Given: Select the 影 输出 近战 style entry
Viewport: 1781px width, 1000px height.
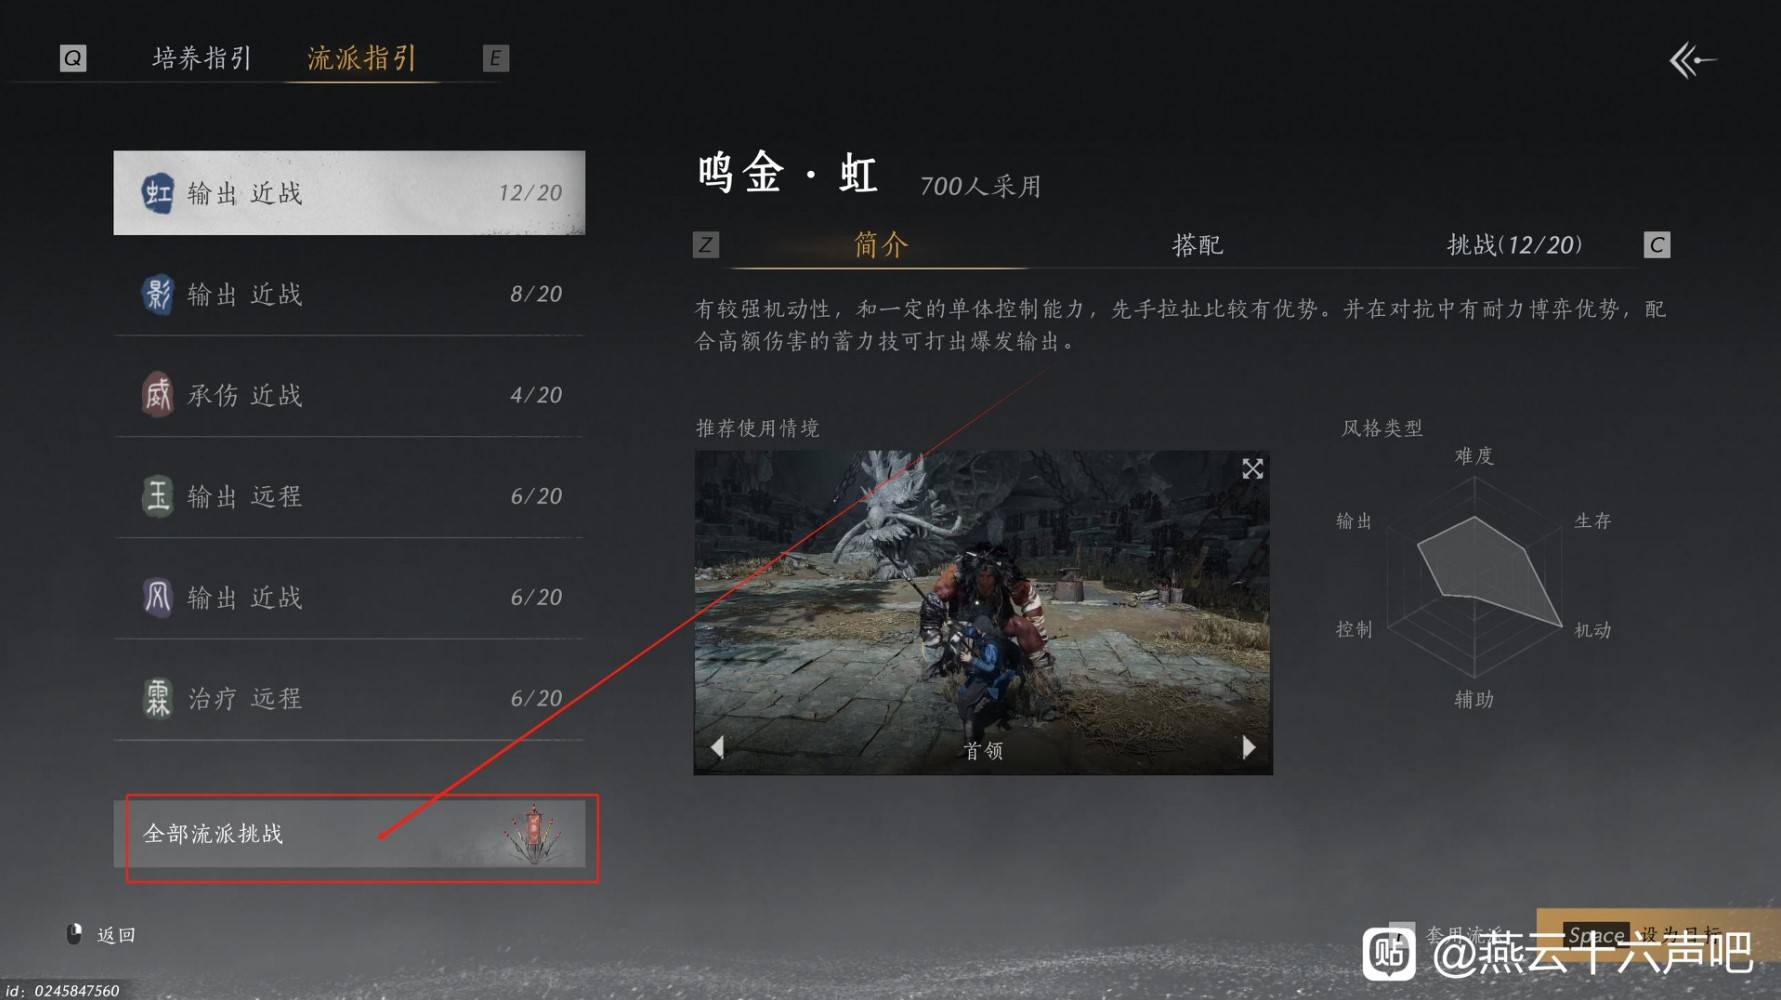Looking at the screenshot, I should coord(349,294).
